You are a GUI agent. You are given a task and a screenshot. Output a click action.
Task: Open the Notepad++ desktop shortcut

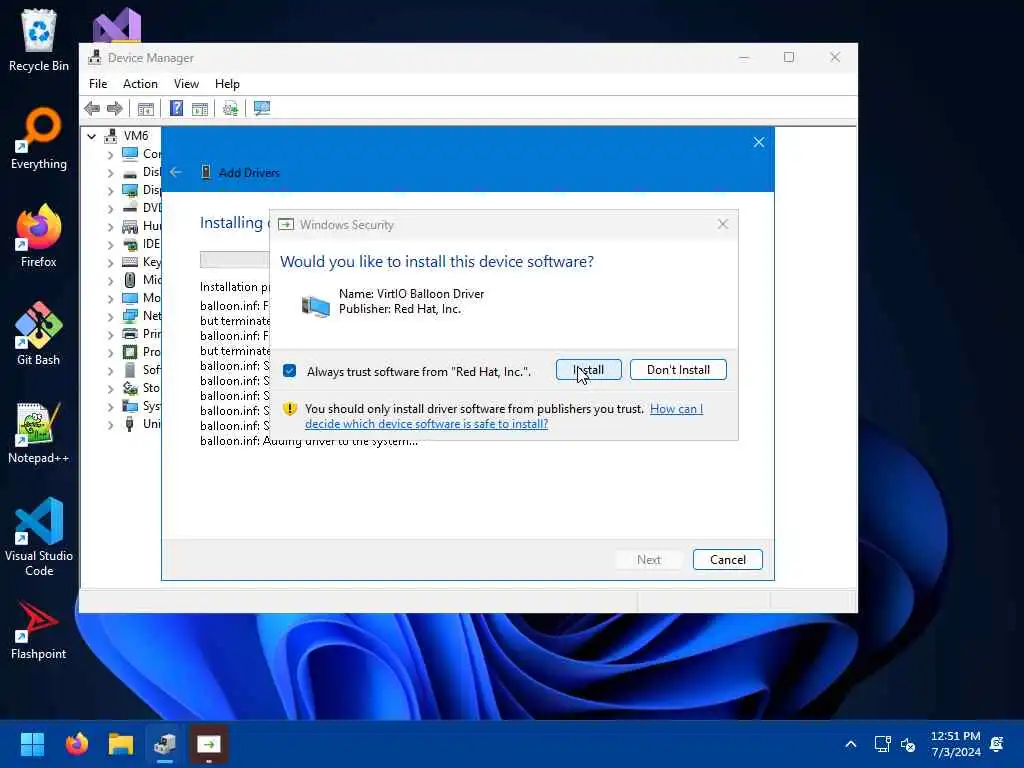pos(39,432)
